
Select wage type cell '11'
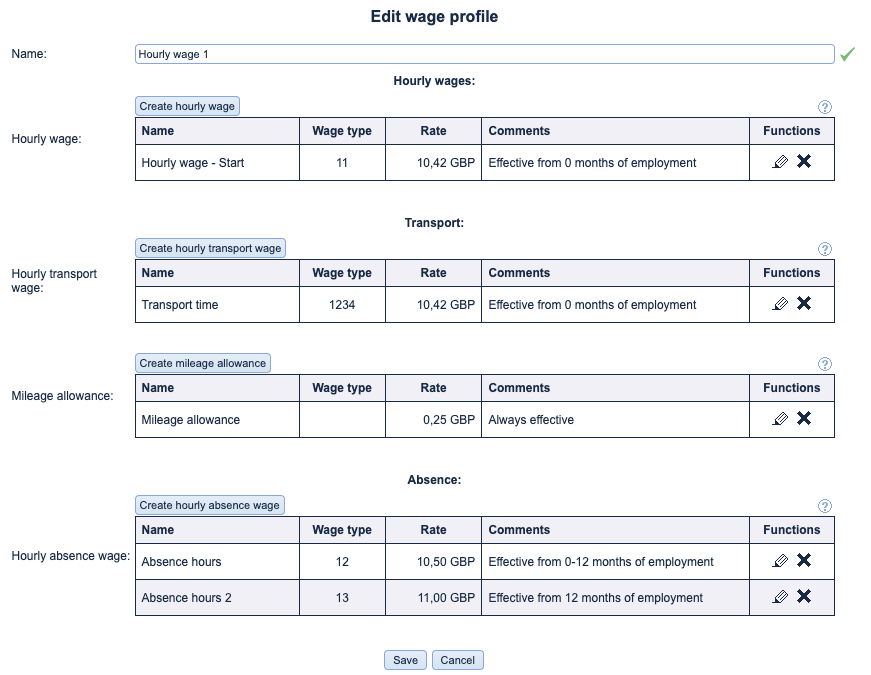[x=342, y=163]
